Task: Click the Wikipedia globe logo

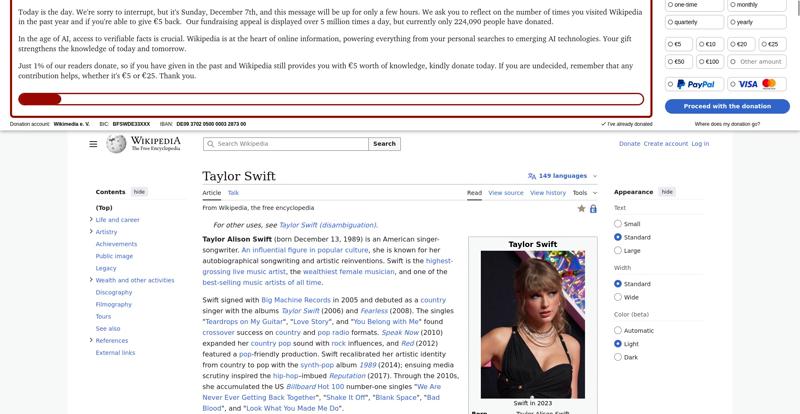Action: (116, 144)
